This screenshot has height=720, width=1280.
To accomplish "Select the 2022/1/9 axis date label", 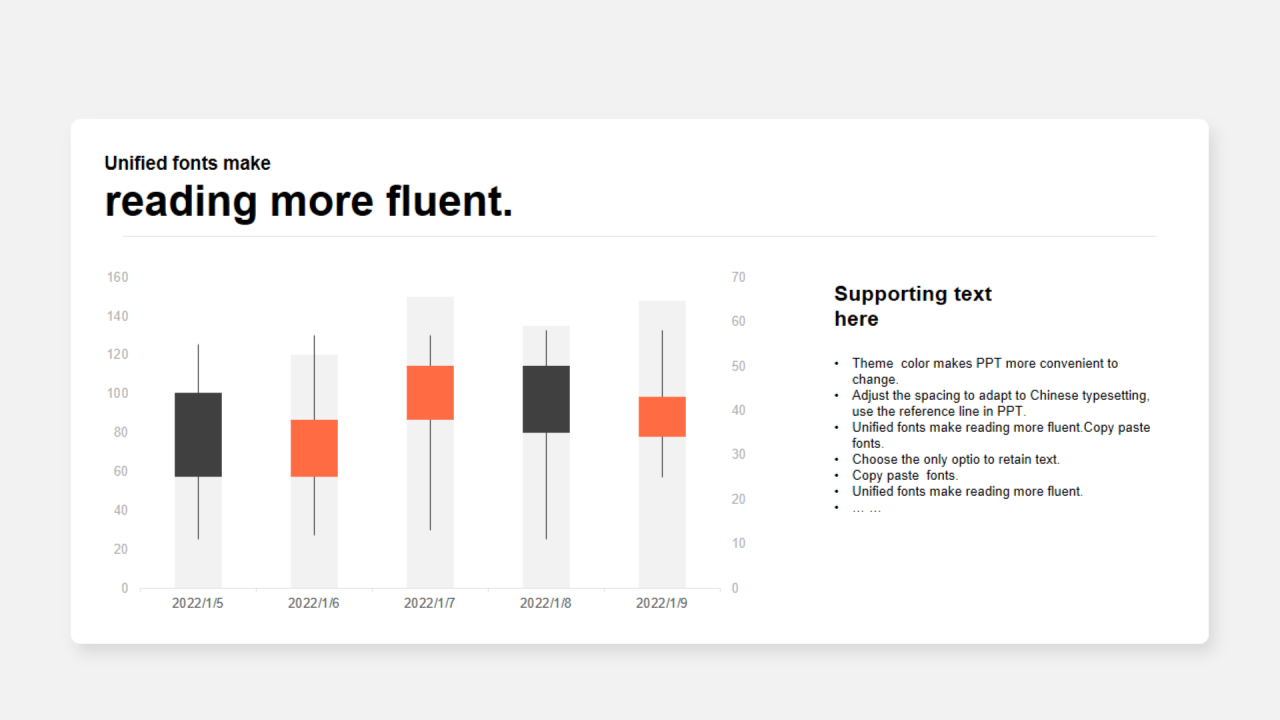I will pyautogui.click(x=662, y=603).
